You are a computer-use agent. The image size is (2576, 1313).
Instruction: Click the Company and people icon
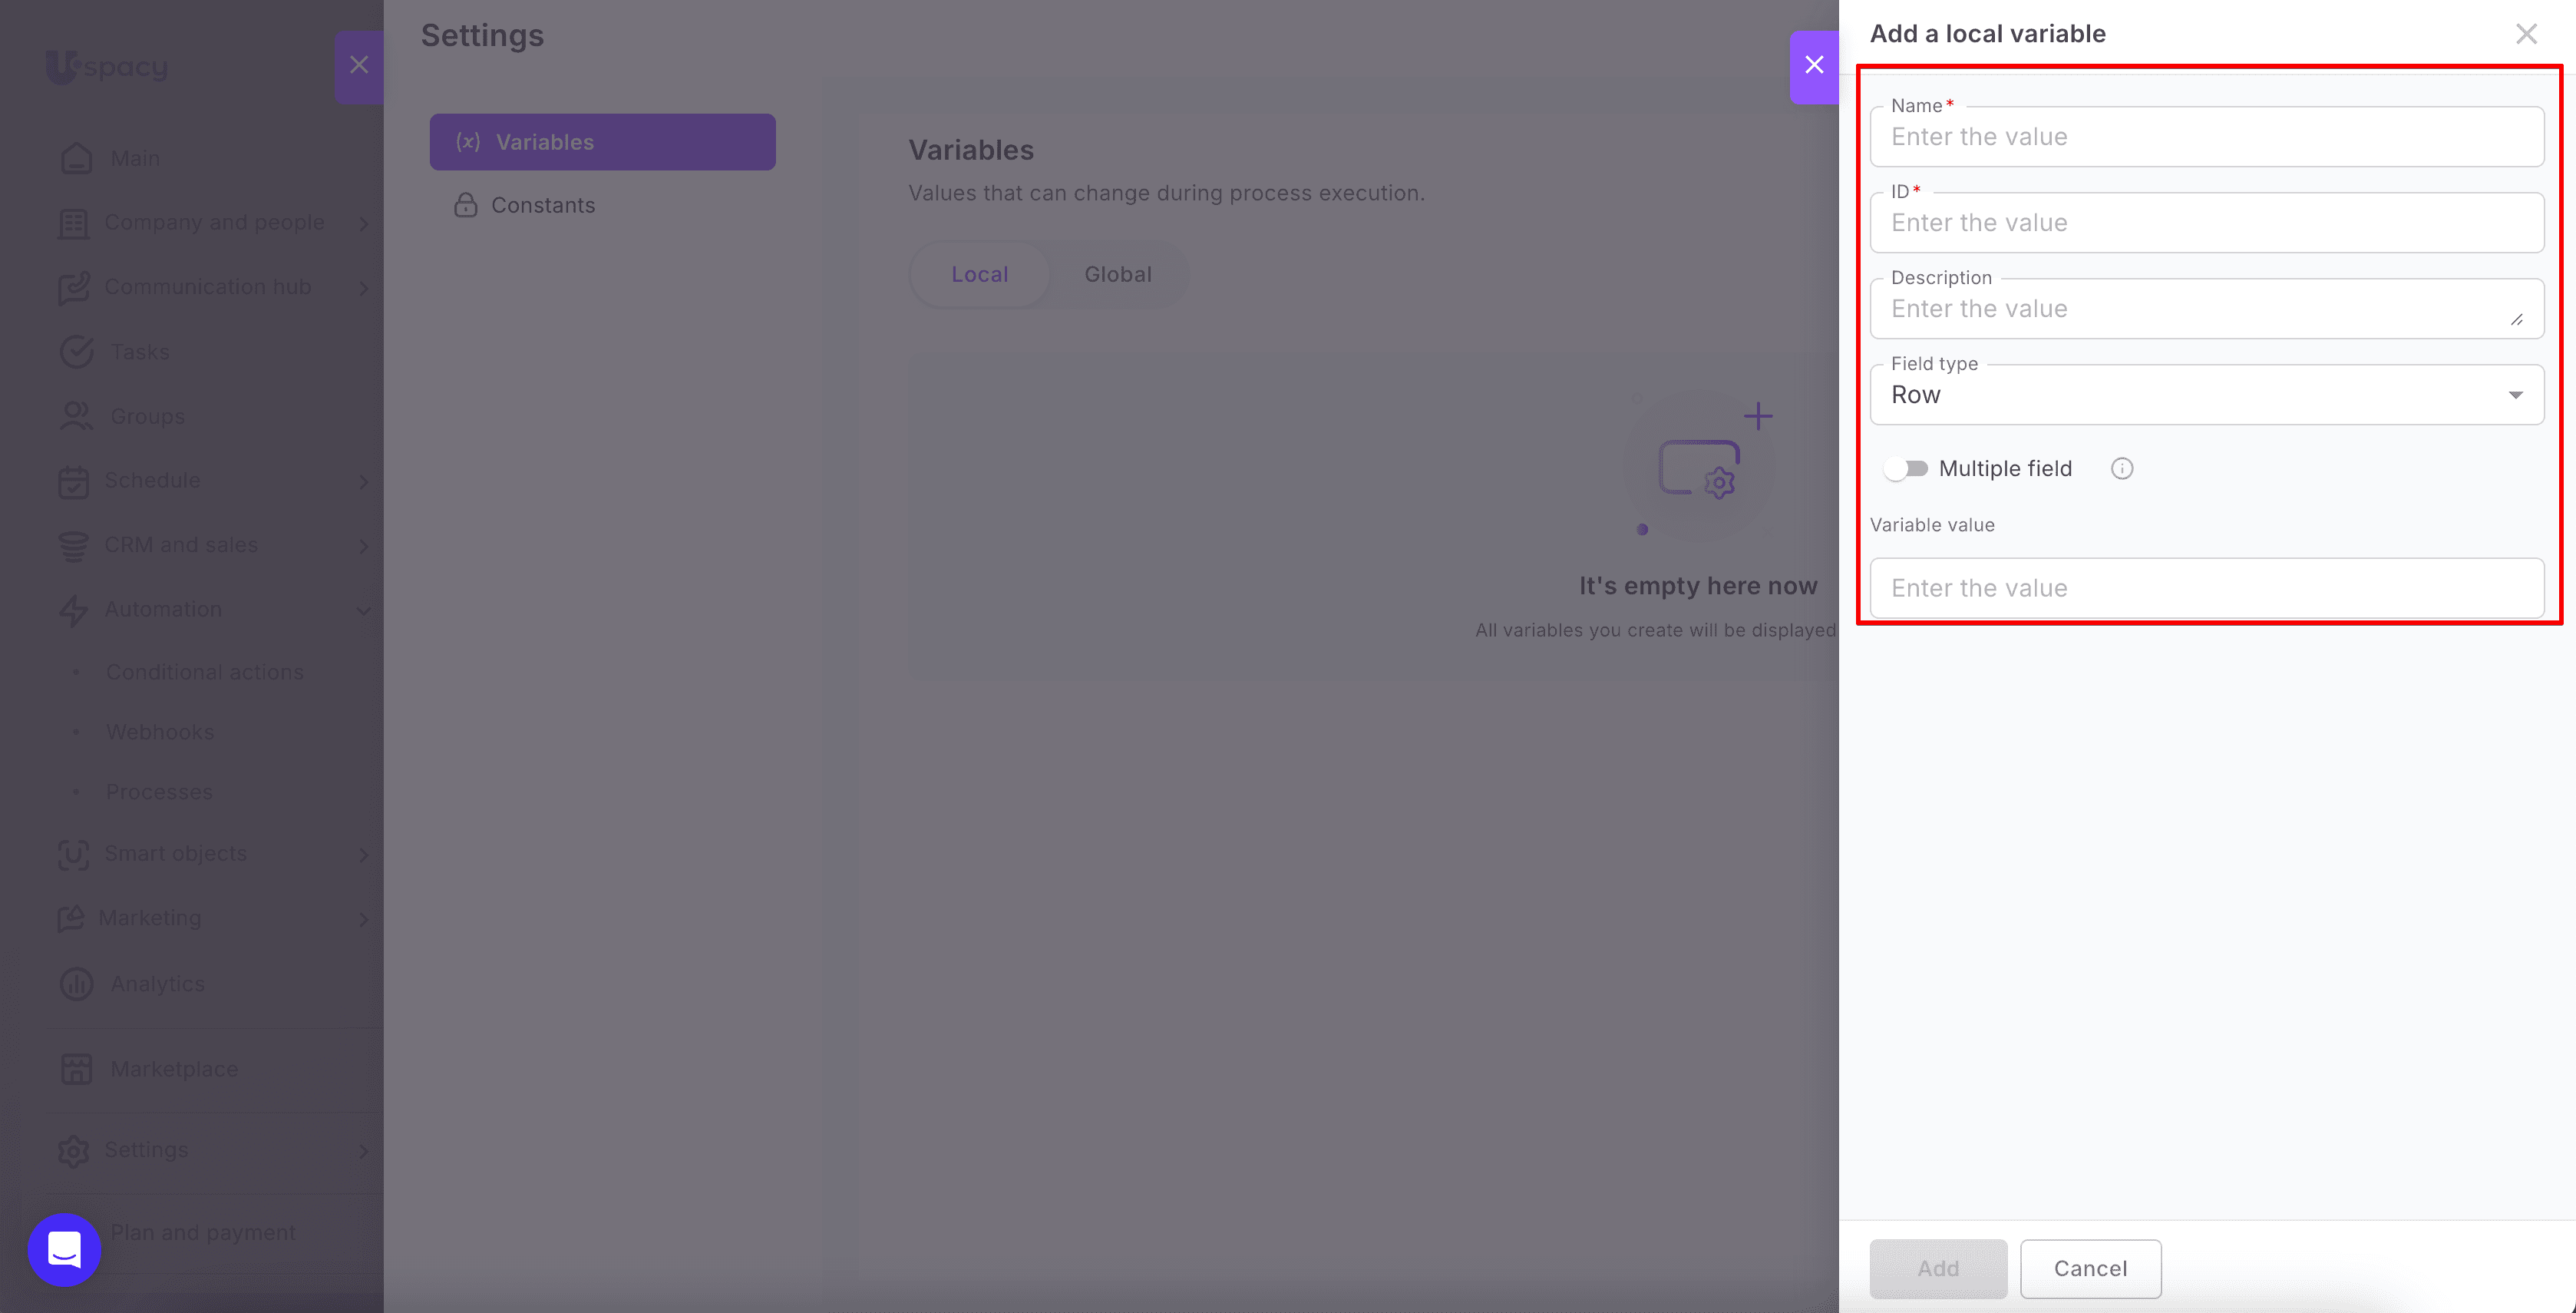[x=73, y=223]
